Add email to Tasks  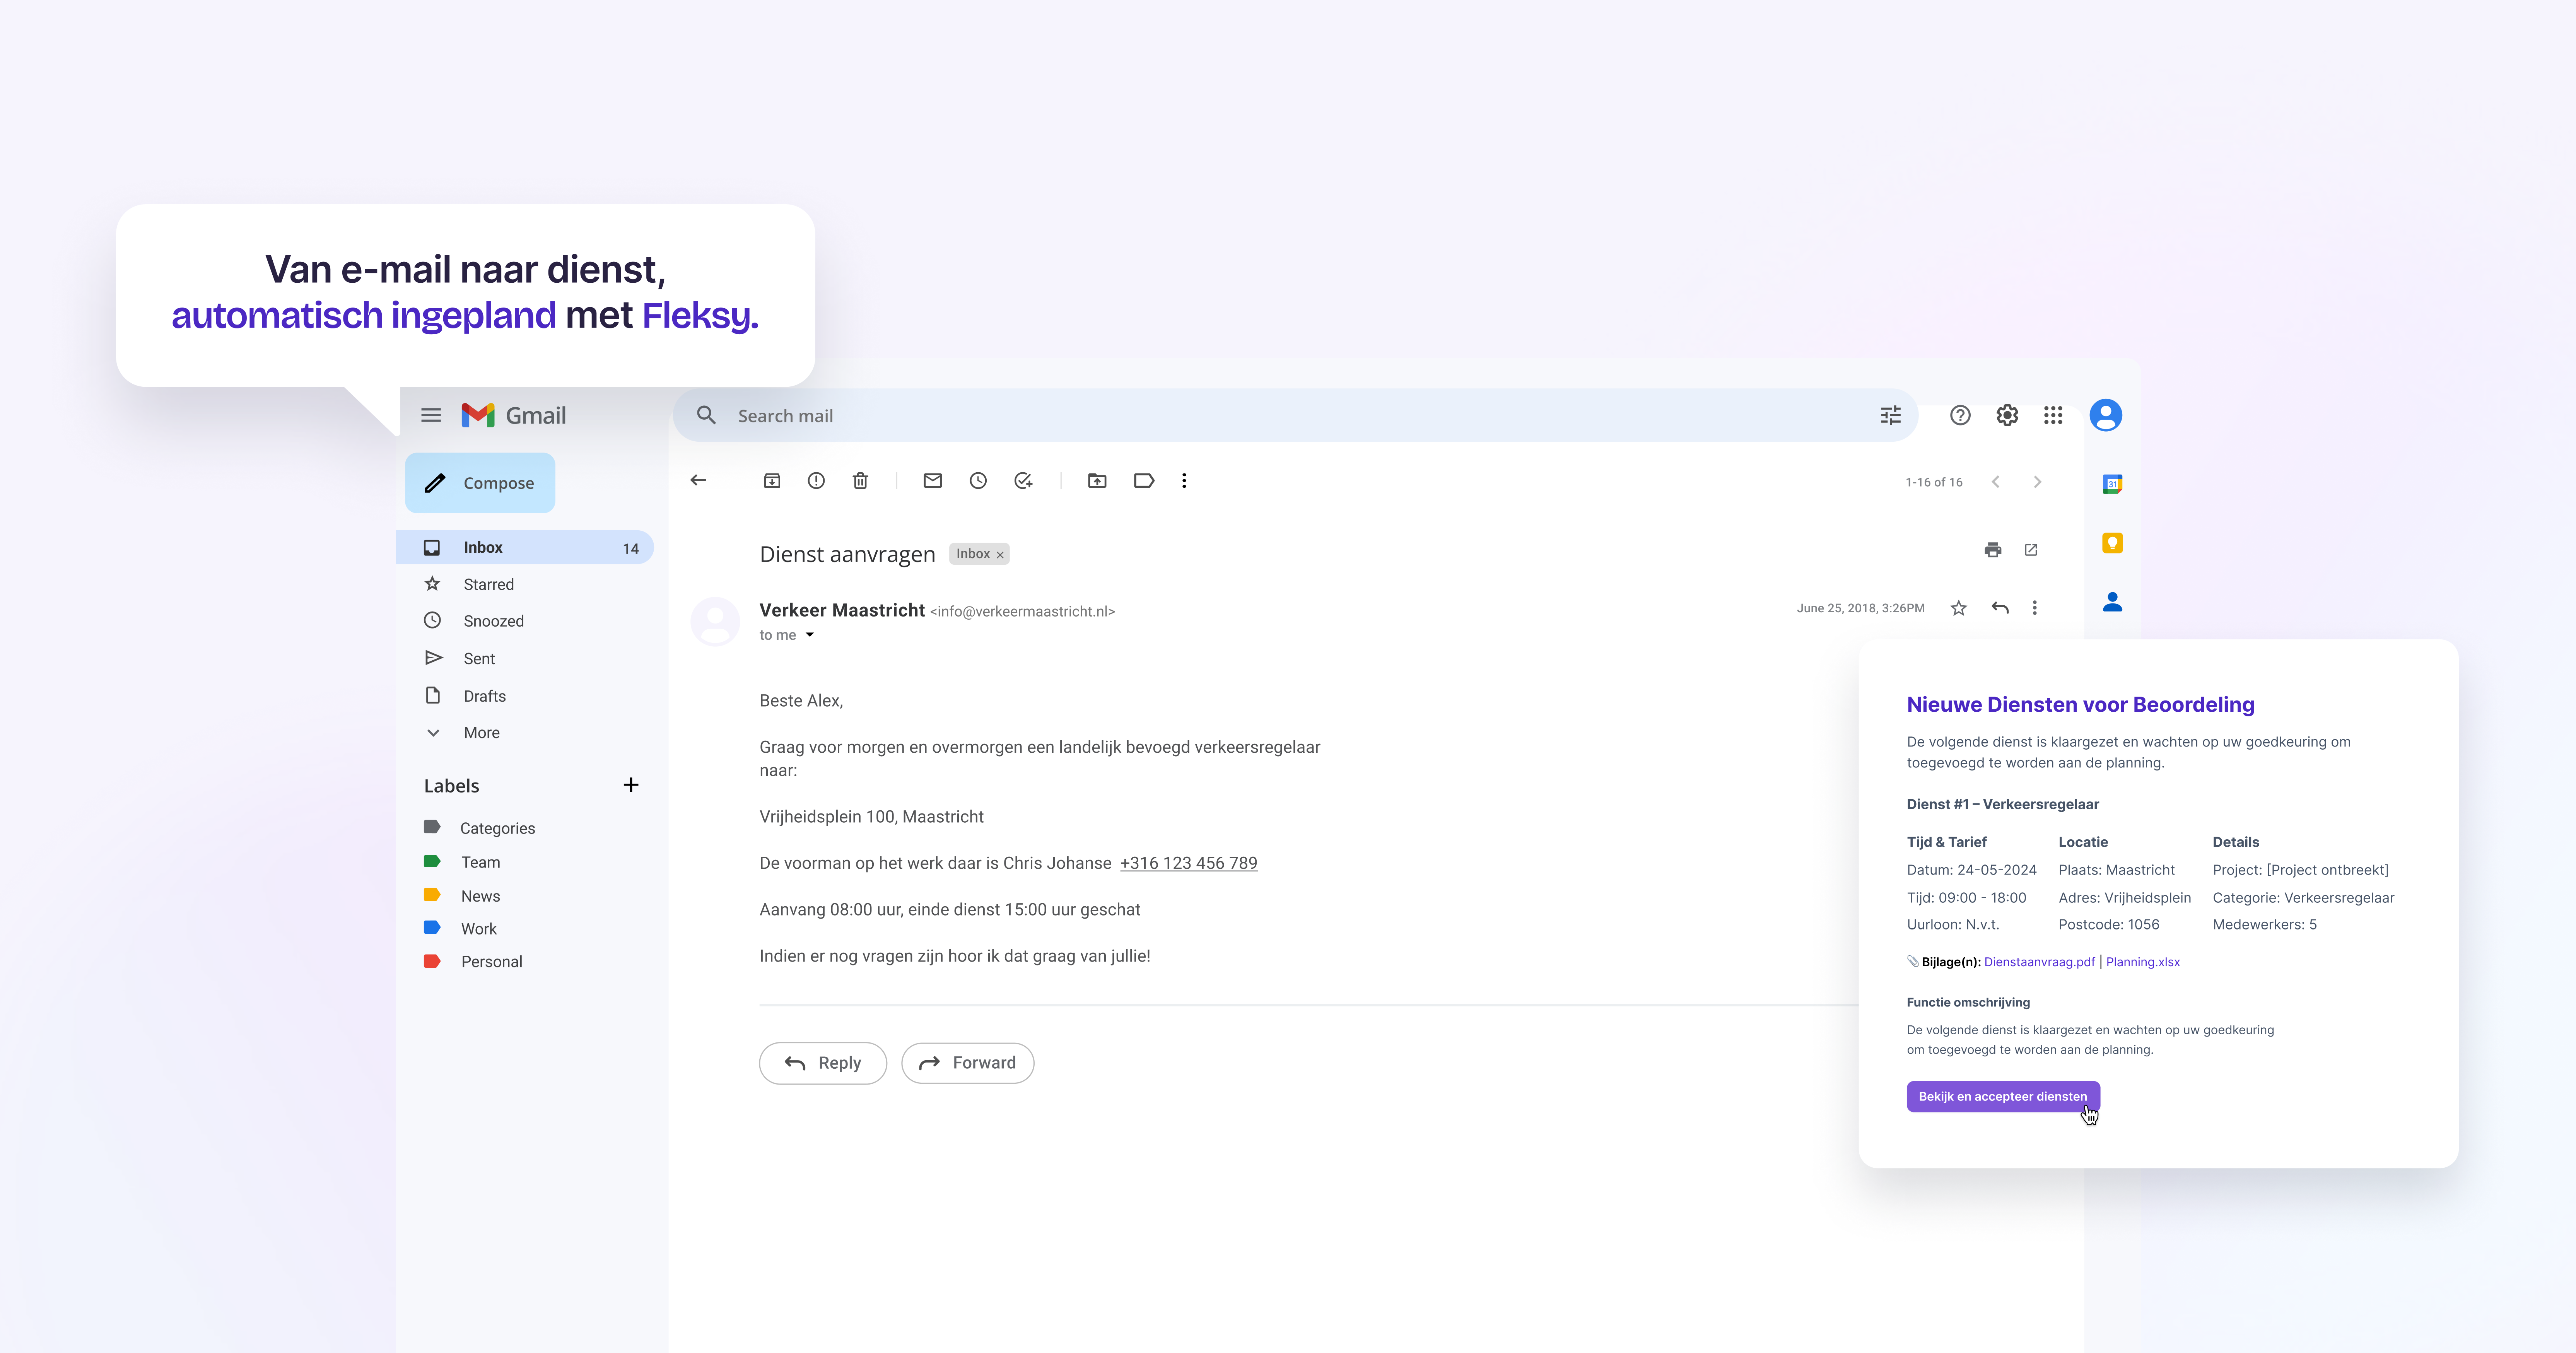[x=1023, y=481]
